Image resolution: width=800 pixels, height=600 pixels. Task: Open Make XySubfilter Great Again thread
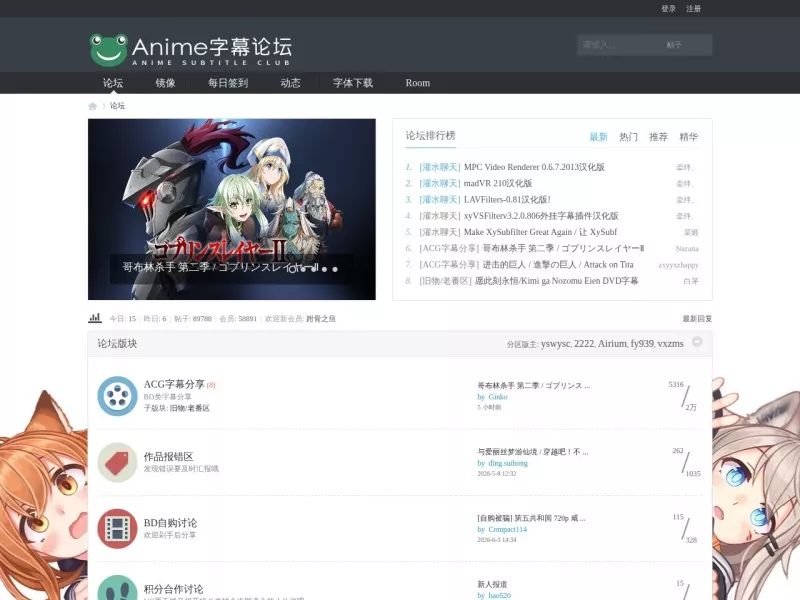pyautogui.click(x=540, y=232)
